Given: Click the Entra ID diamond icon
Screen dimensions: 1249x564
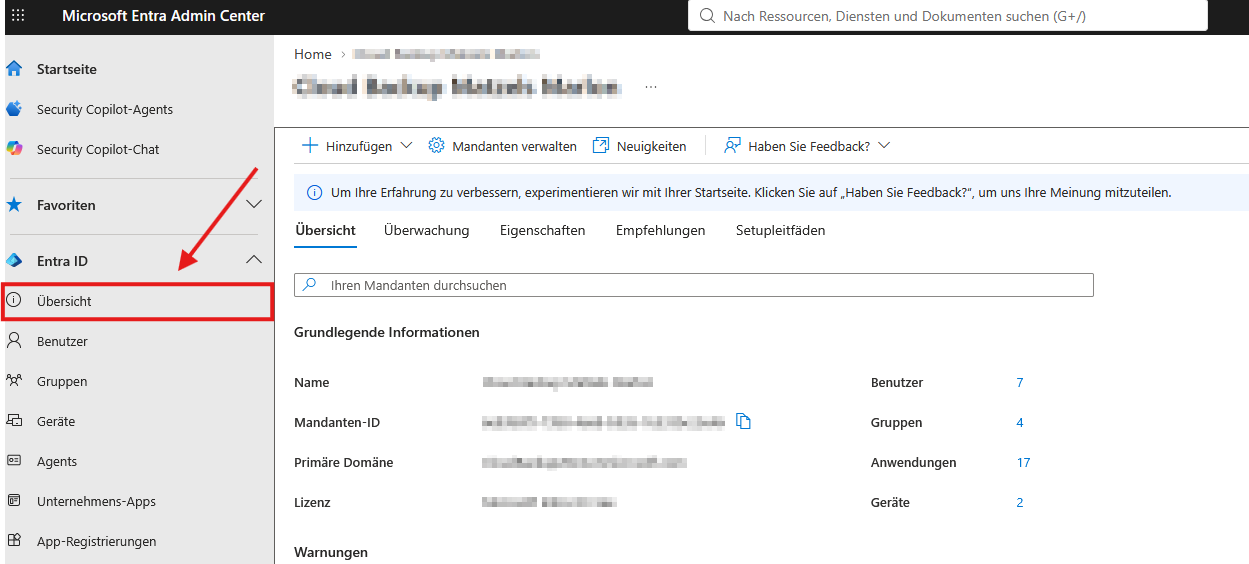Looking at the screenshot, I should pyautogui.click(x=14, y=261).
